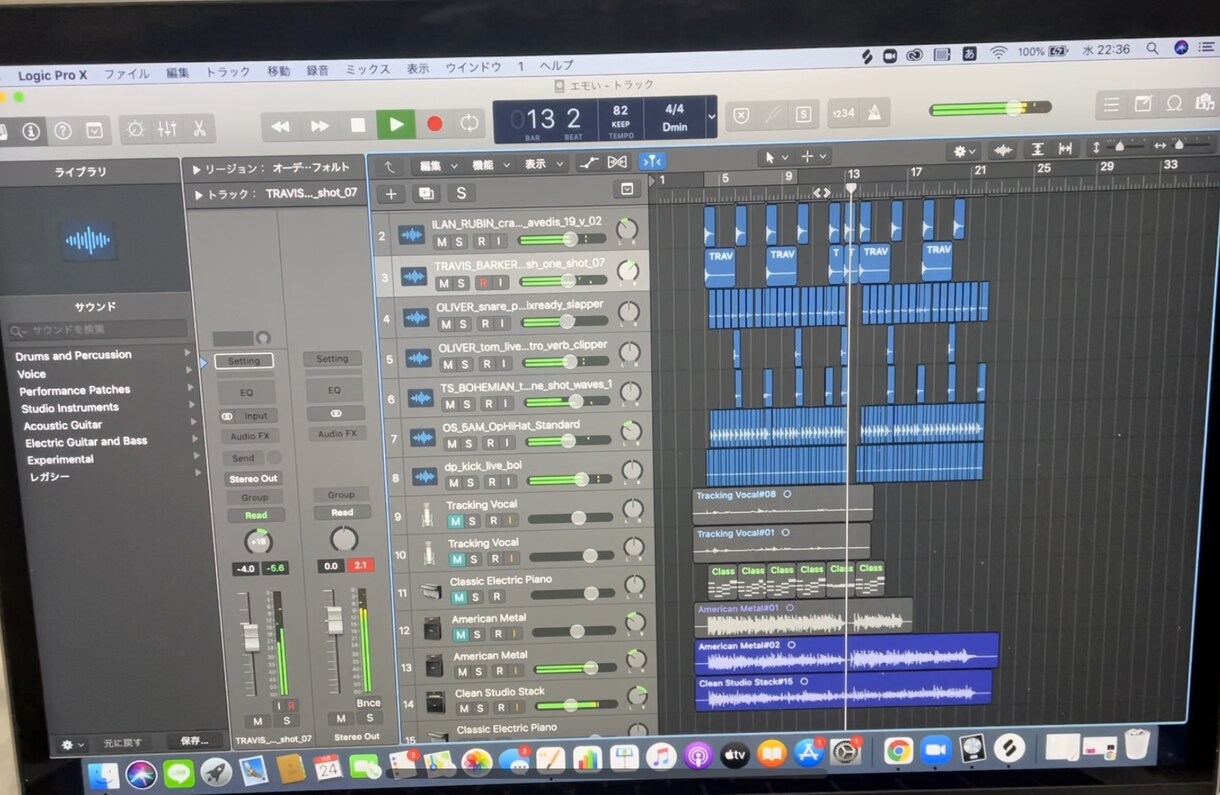This screenshot has height=795, width=1220.
Task: Open the Inspector with the info icon
Action: (x=31, y=130)
